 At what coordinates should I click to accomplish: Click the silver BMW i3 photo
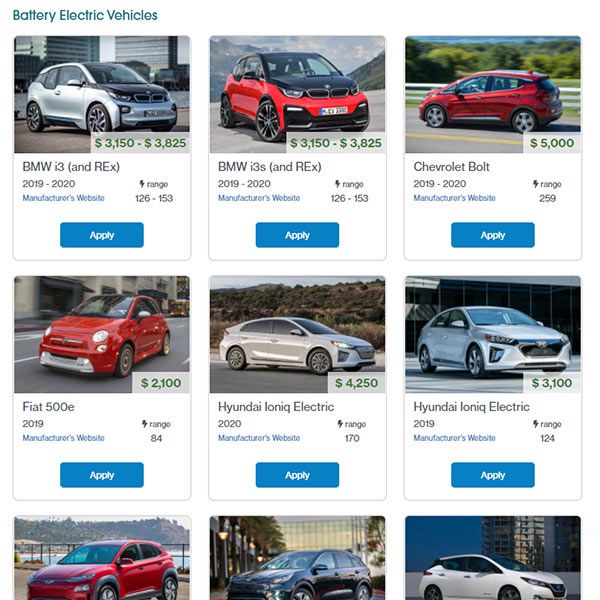(102, 95)
